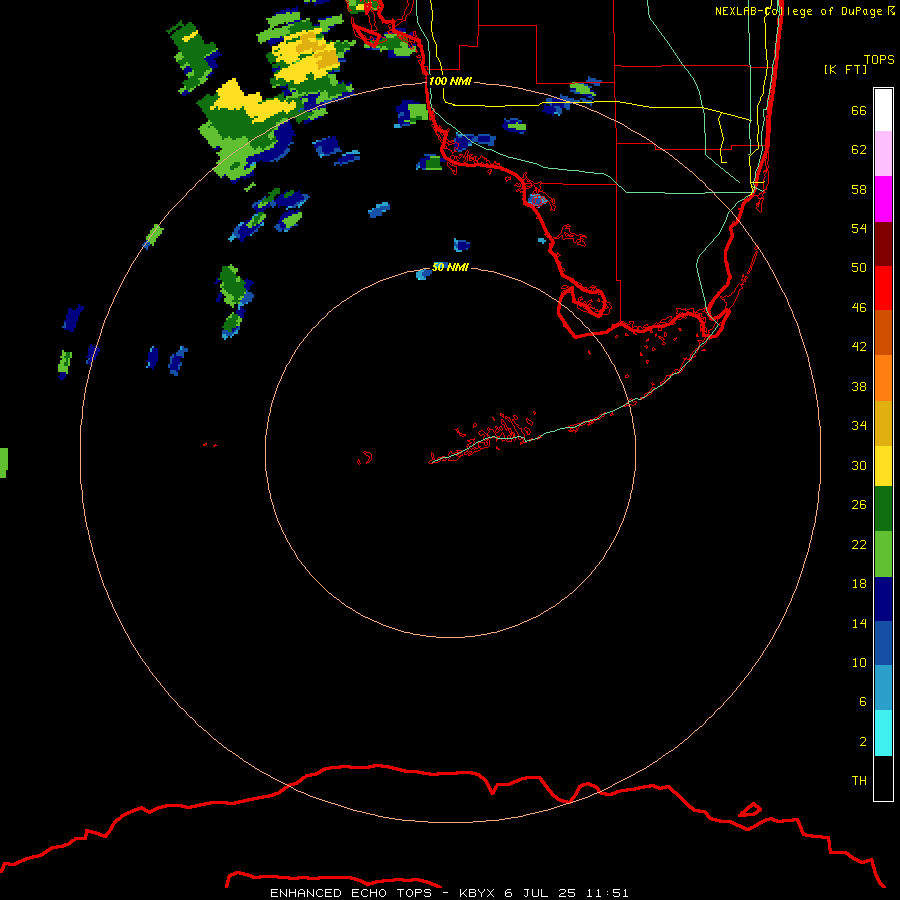Viewport: 900px width, 900px height.
Task: Click the legend value "38"
Action: coord(859,386)
